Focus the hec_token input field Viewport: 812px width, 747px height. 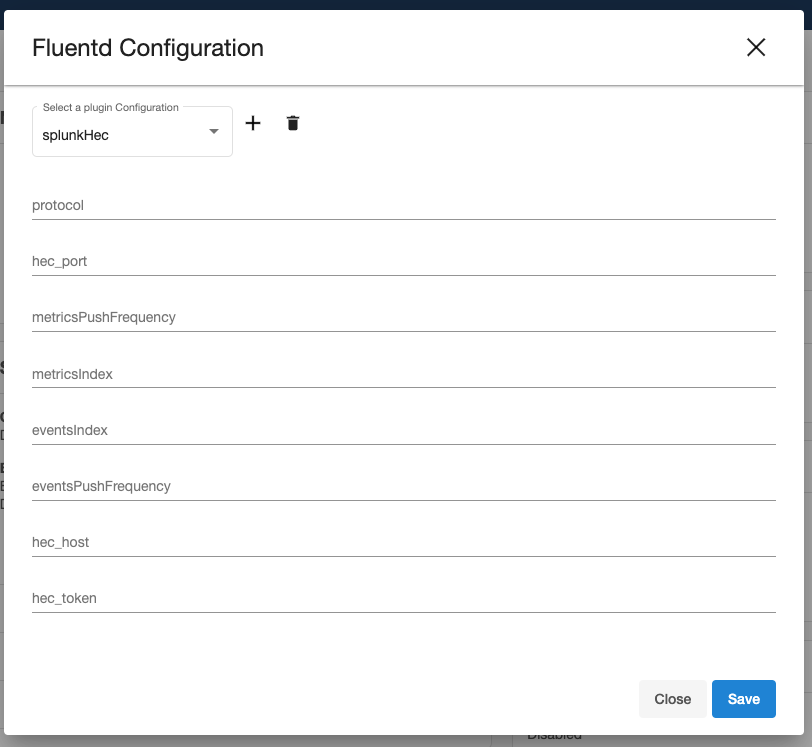[403, 598]
